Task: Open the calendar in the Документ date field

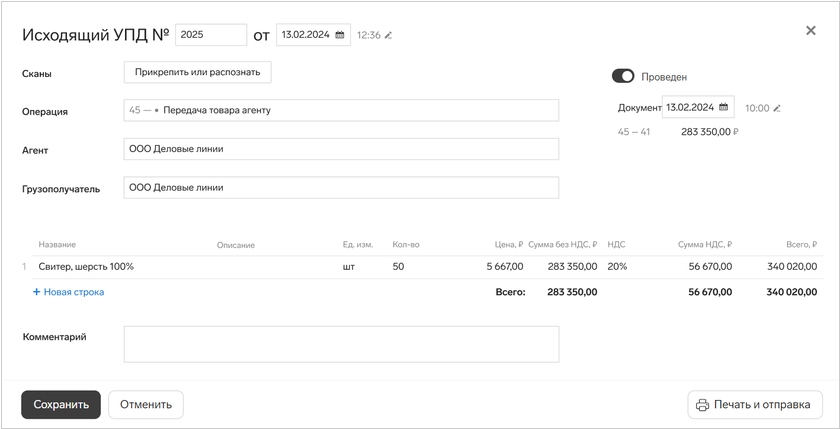Action: (723, 108)
